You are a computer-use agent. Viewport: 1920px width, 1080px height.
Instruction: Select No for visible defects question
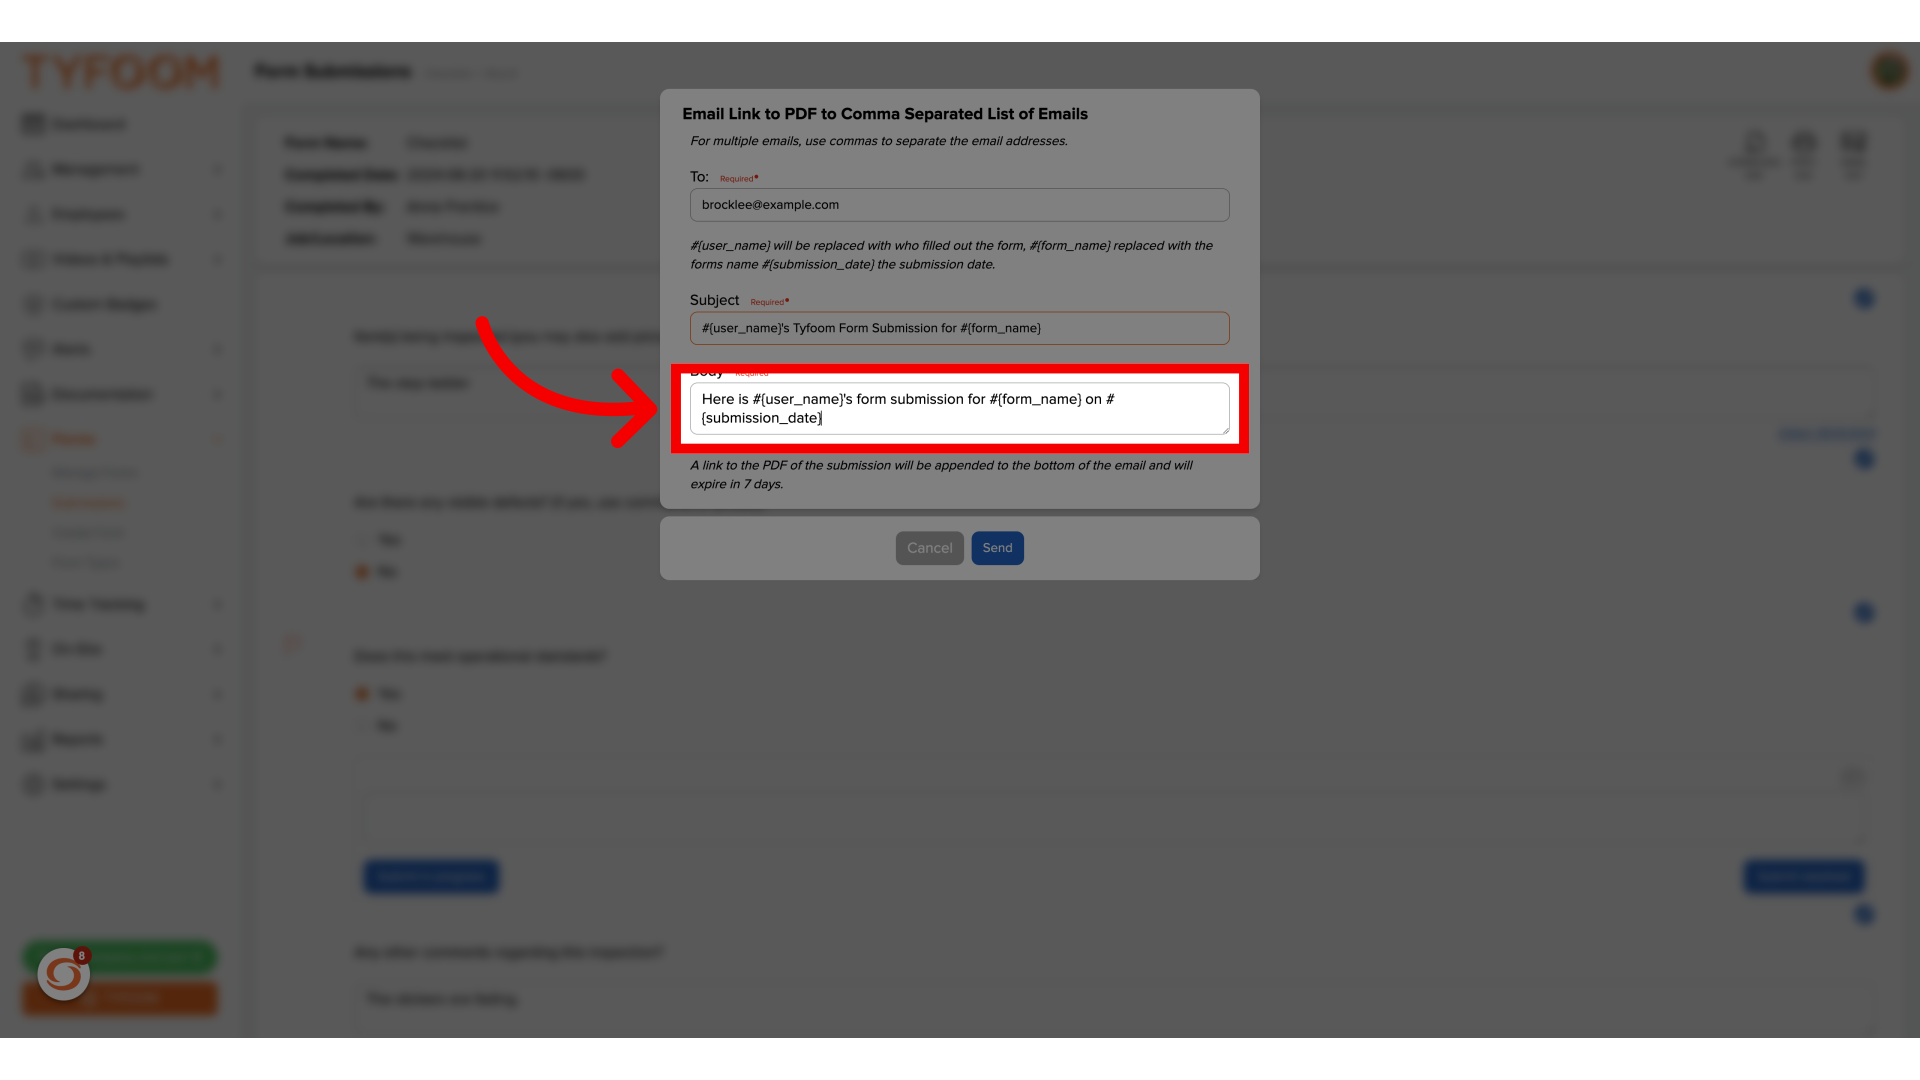[x=362, y=572]
